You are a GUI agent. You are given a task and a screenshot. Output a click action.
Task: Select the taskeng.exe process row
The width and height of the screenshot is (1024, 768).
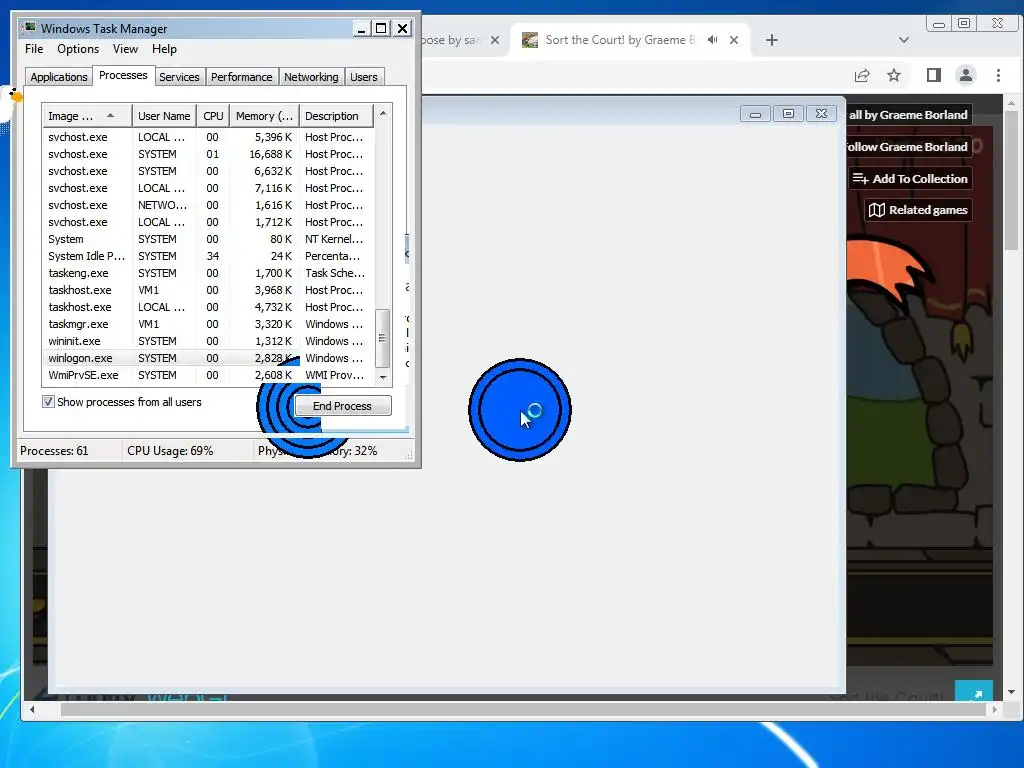(208, 273)
